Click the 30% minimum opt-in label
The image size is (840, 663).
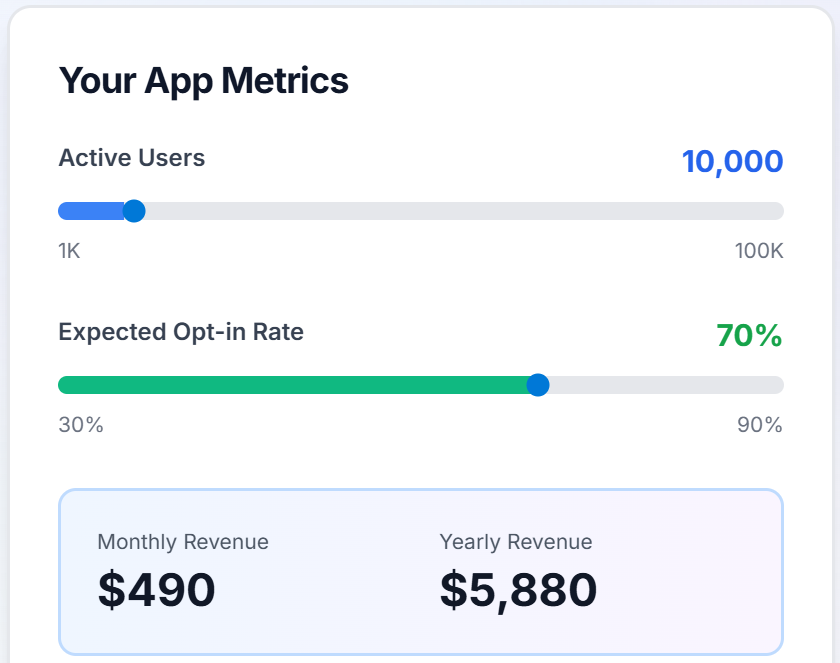click(81, 425)
